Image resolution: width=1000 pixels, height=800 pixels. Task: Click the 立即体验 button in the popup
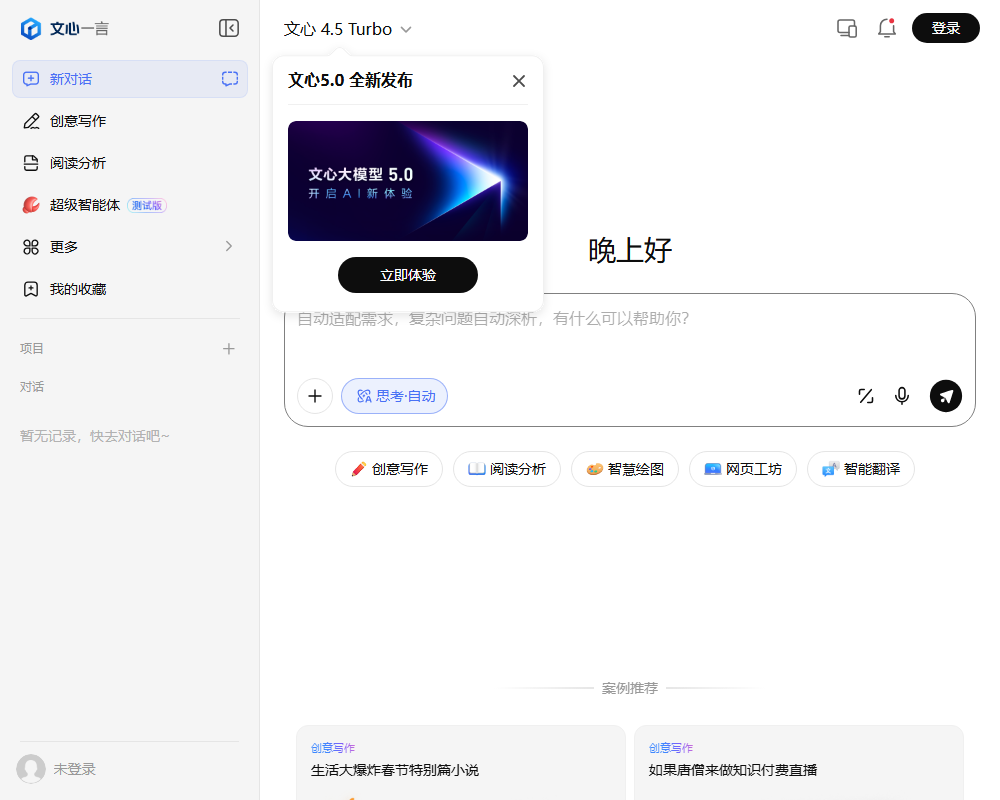[x=408, y=275]
